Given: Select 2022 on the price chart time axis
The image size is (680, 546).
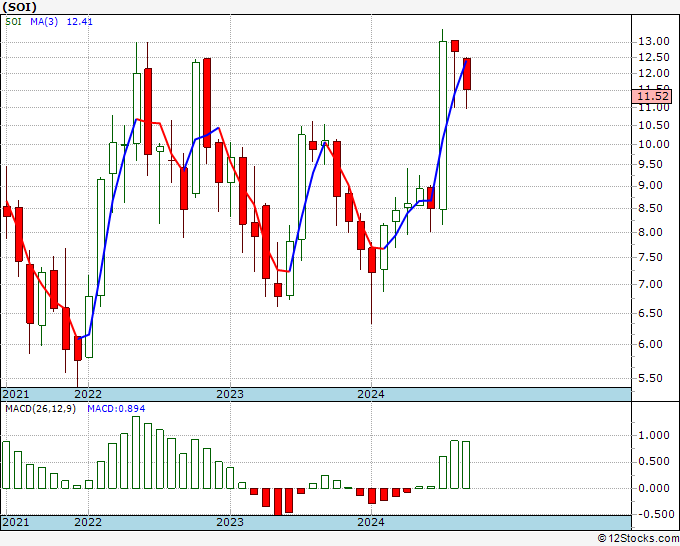Looking at the screenshot, I should coord(88,394).
